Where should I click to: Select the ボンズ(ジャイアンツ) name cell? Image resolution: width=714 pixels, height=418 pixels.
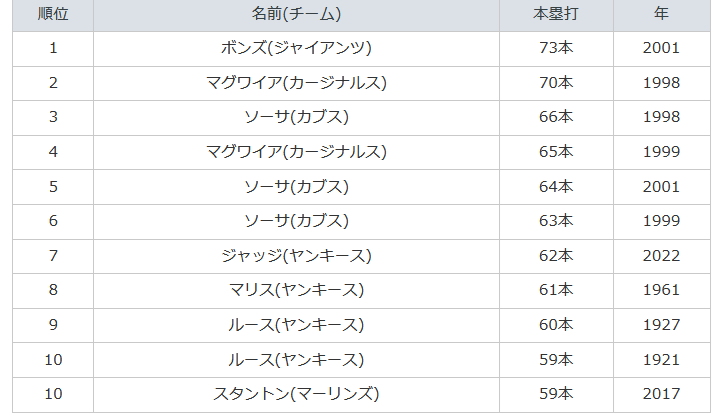pos(296,48)
